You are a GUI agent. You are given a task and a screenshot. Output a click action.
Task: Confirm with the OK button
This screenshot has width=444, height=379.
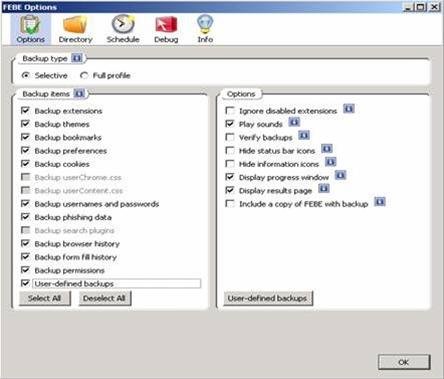[x=404, y=362]
